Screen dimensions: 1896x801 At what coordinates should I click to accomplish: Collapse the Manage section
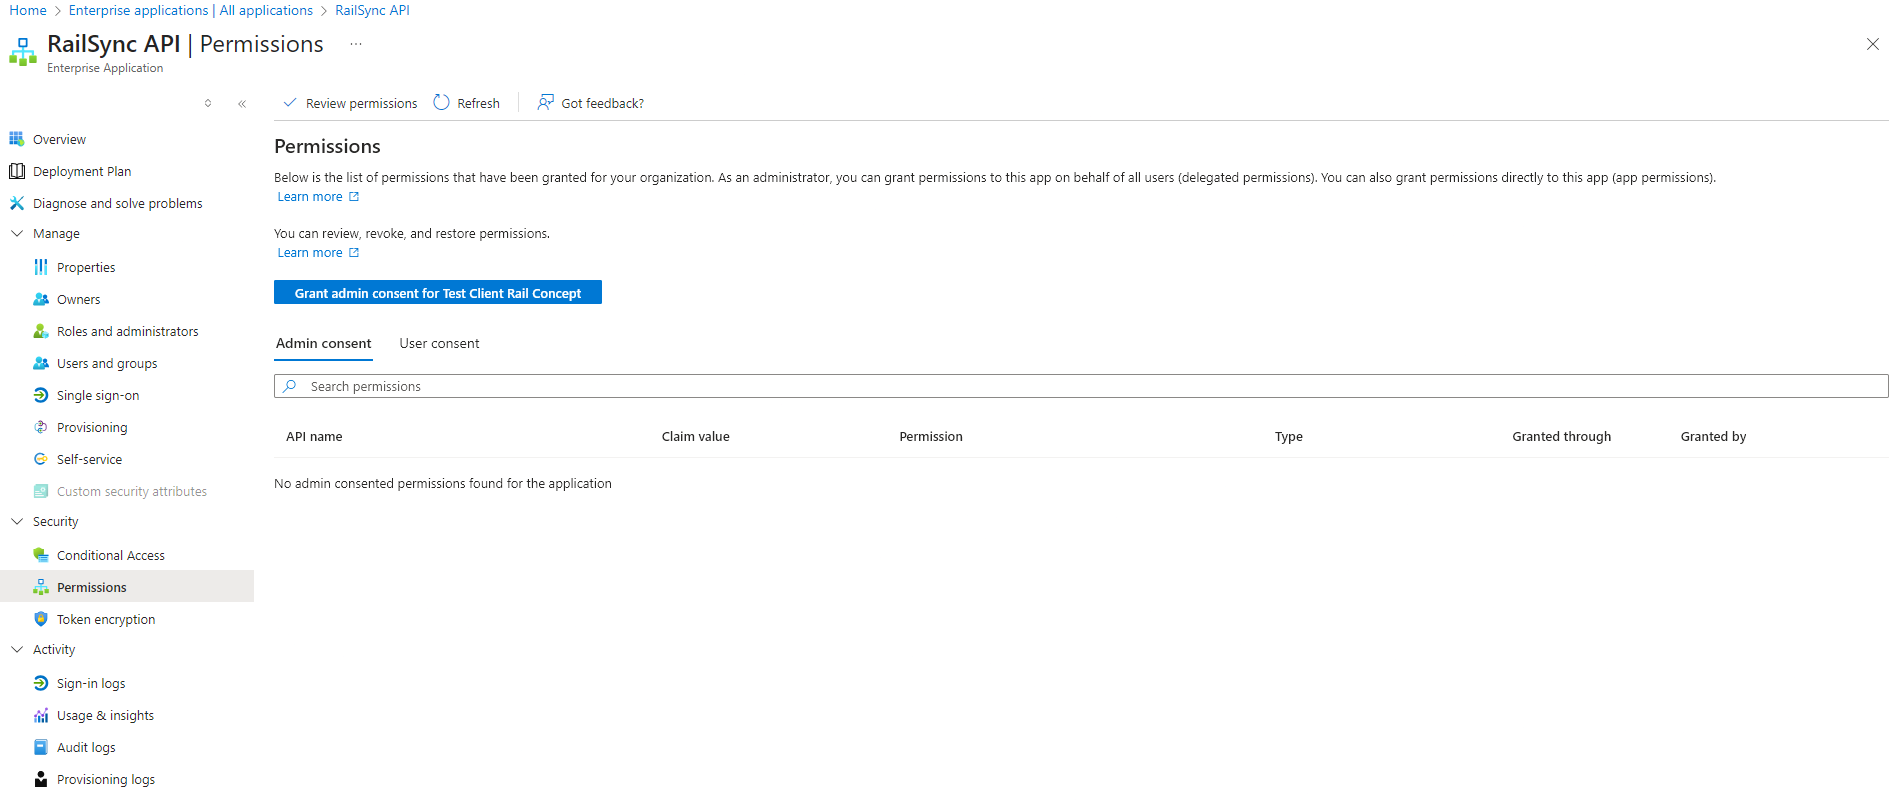17,233
